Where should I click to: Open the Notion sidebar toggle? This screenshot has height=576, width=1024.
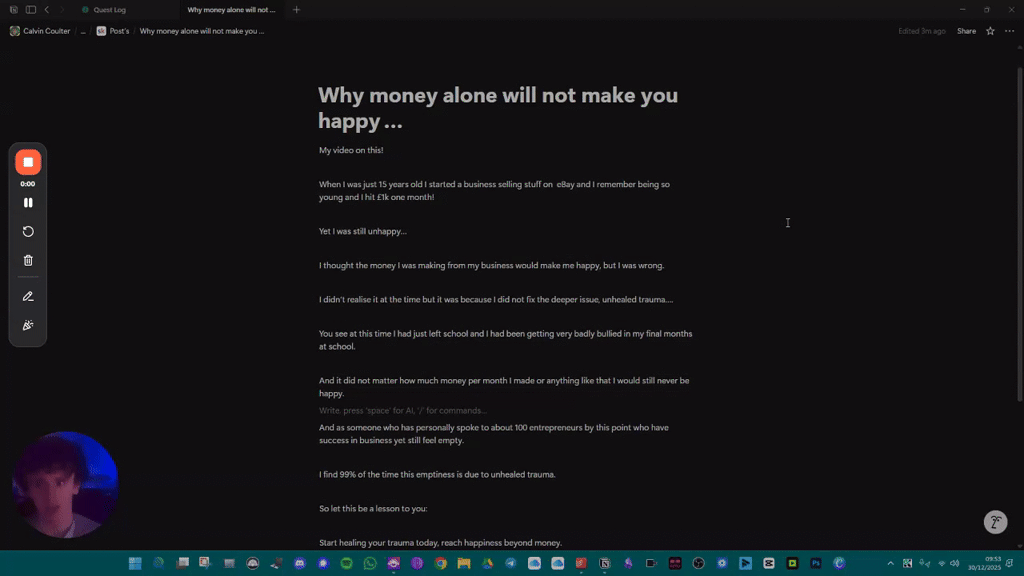click(29, 9)
